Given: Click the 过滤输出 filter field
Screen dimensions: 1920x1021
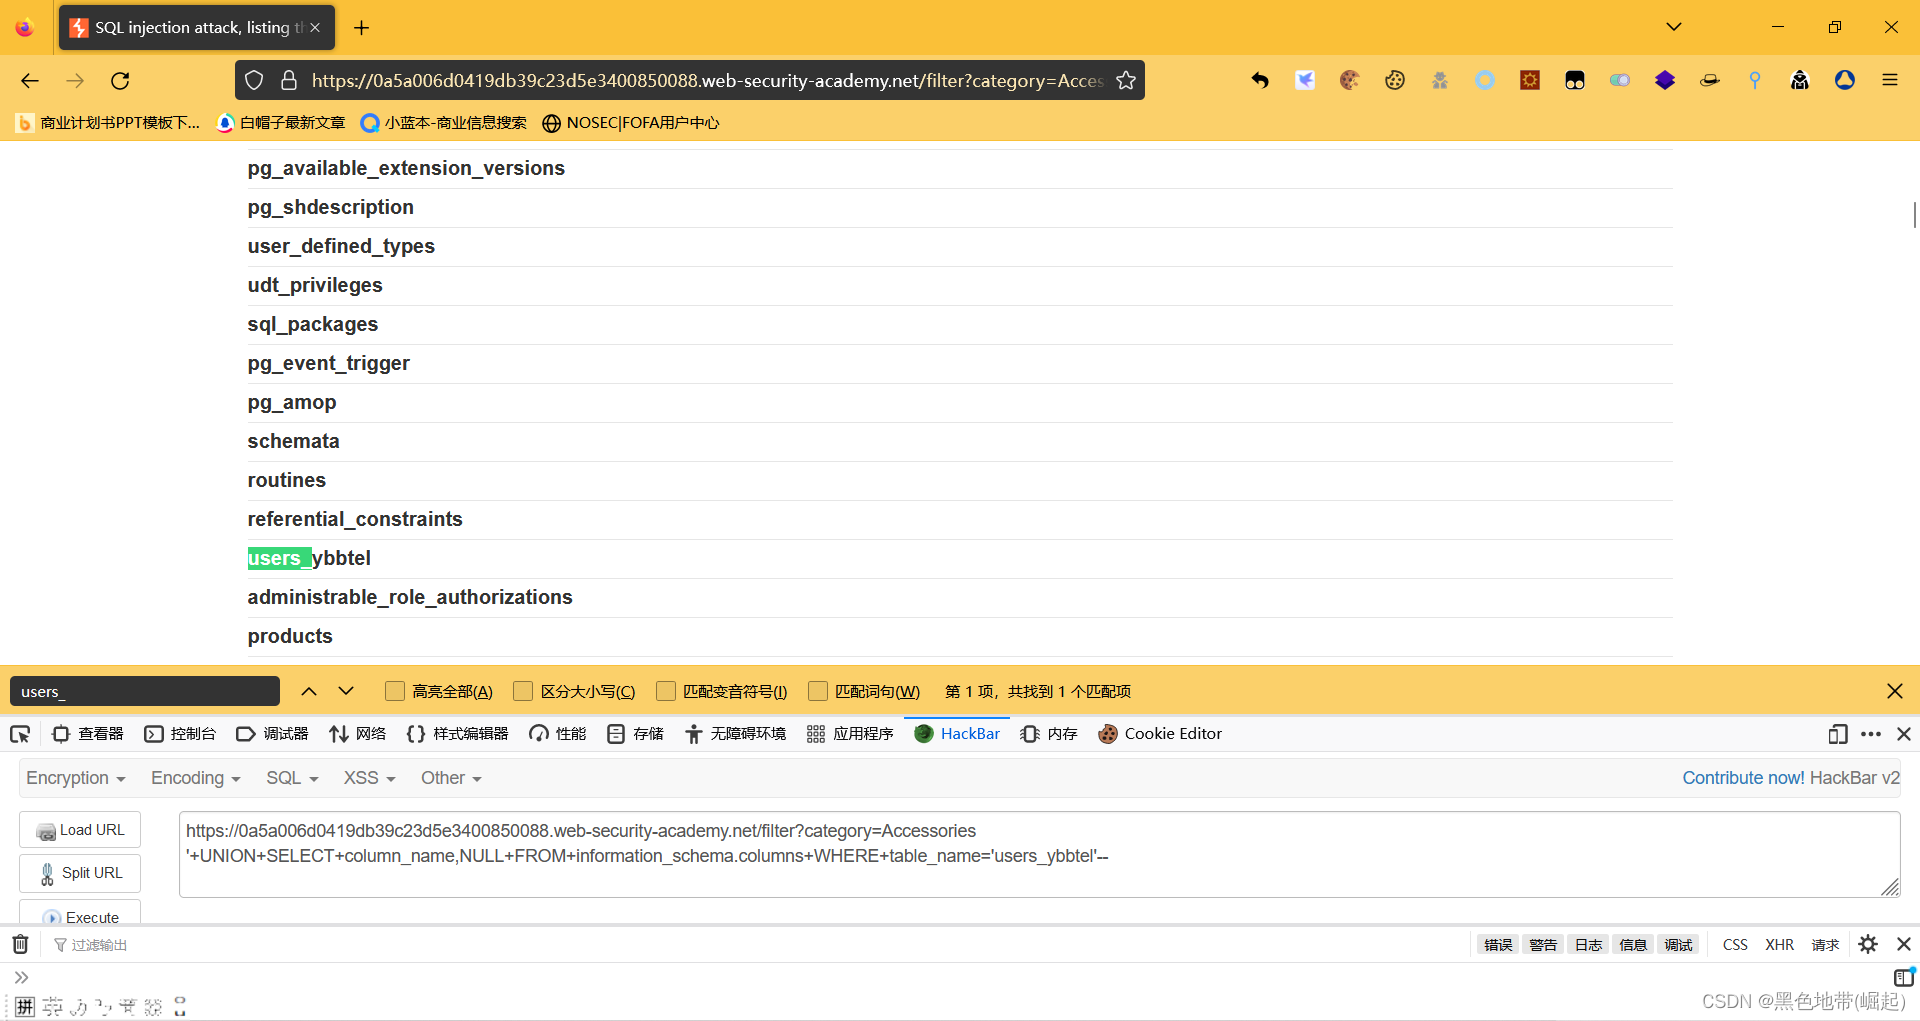Looking at the screenshot, I should click(x=99, y=945).
